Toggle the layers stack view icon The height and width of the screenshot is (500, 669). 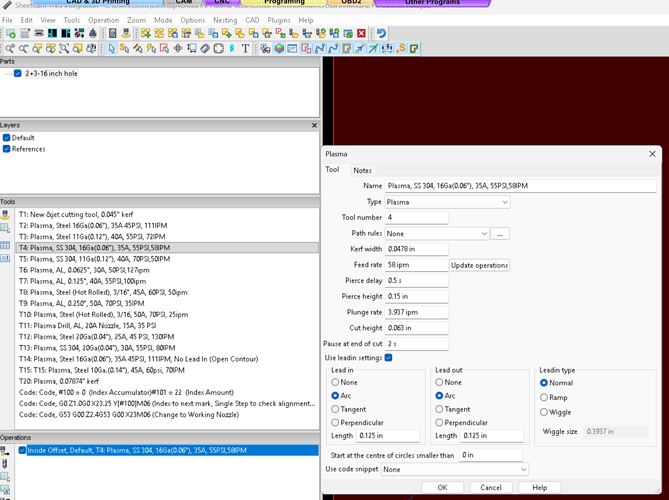tap(279, 49)
